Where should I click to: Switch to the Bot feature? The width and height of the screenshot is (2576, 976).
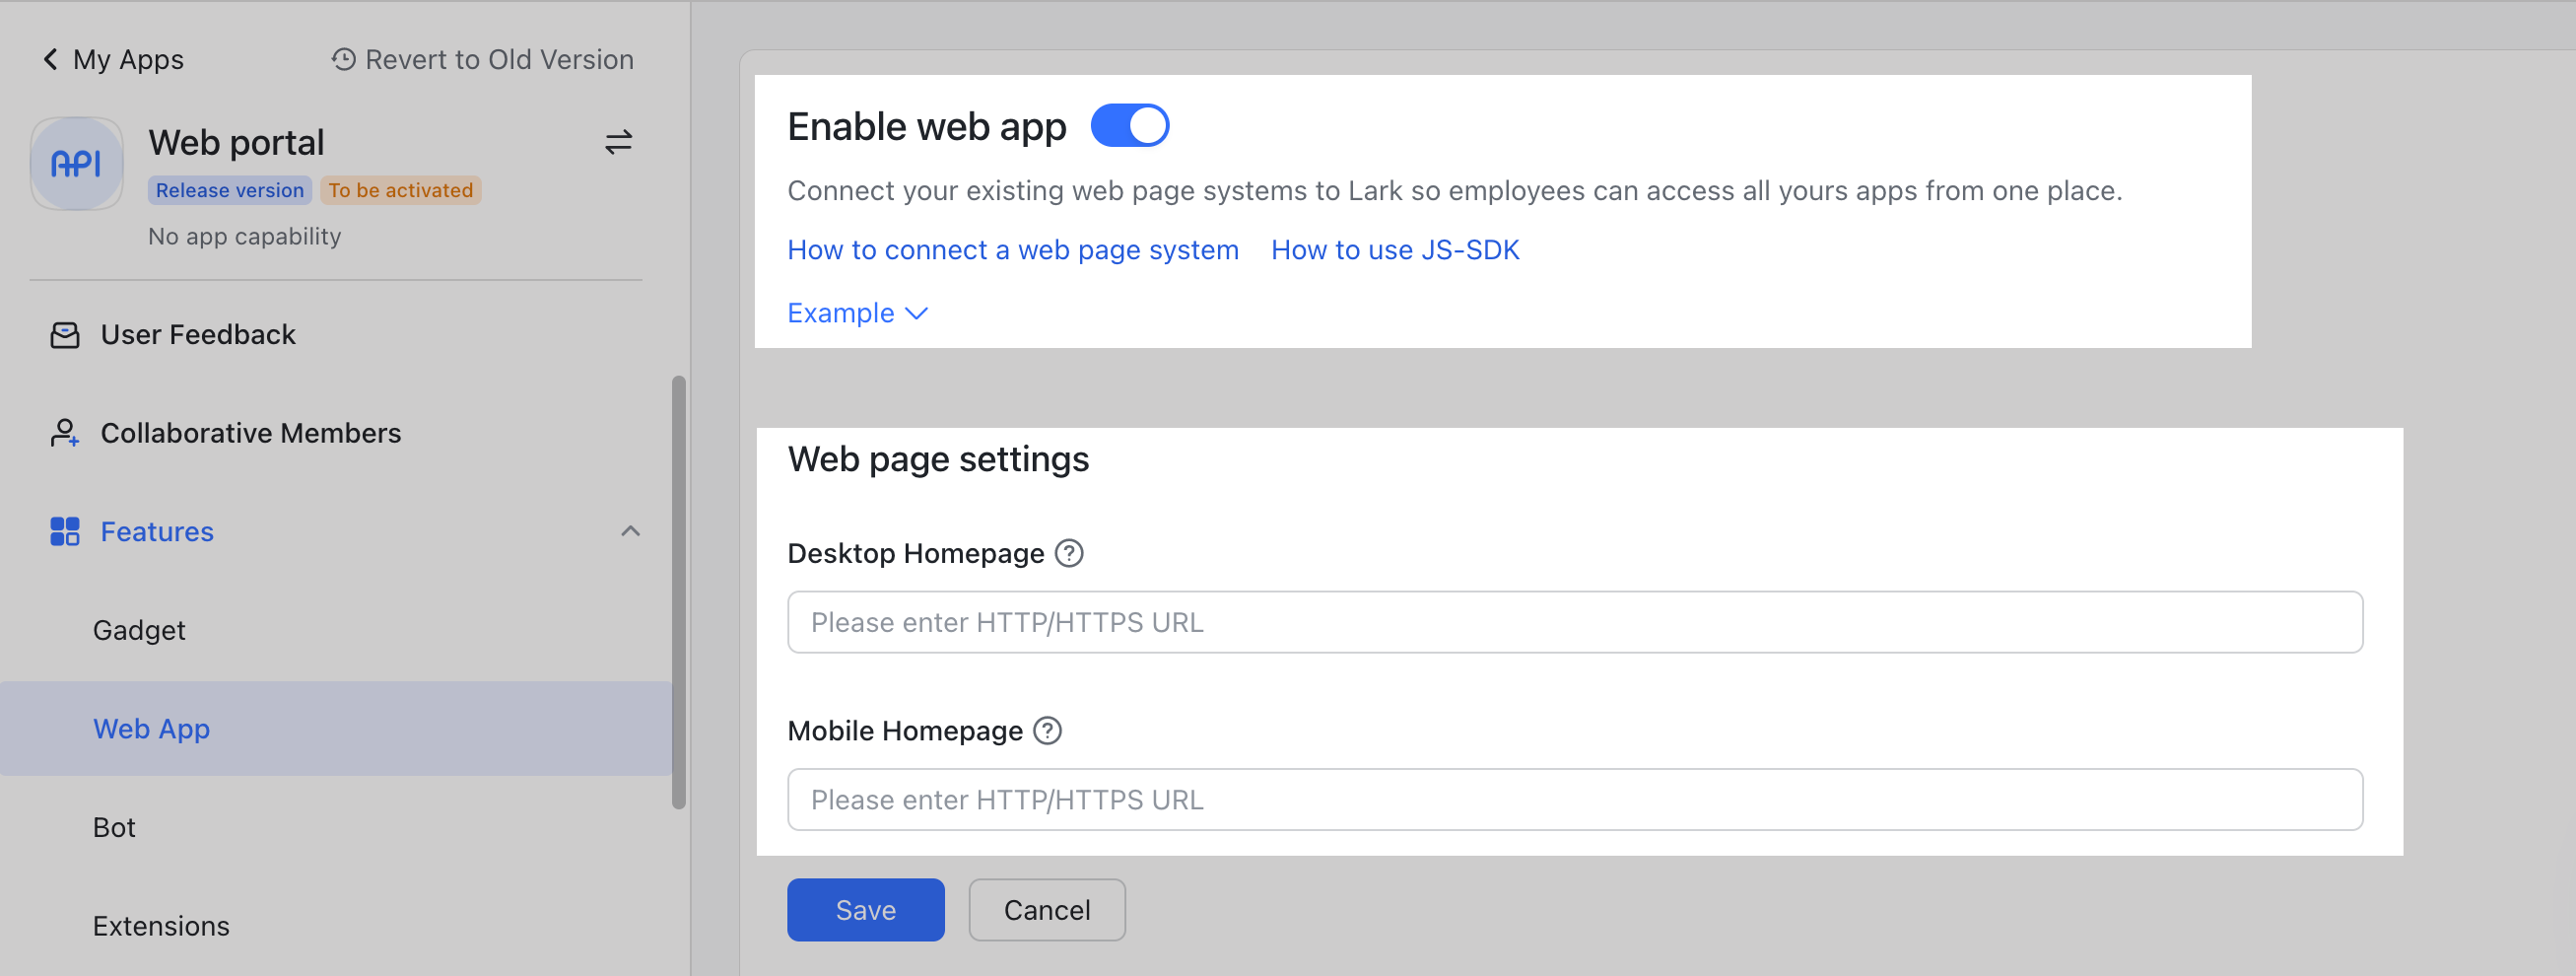(x=114, y=826)
